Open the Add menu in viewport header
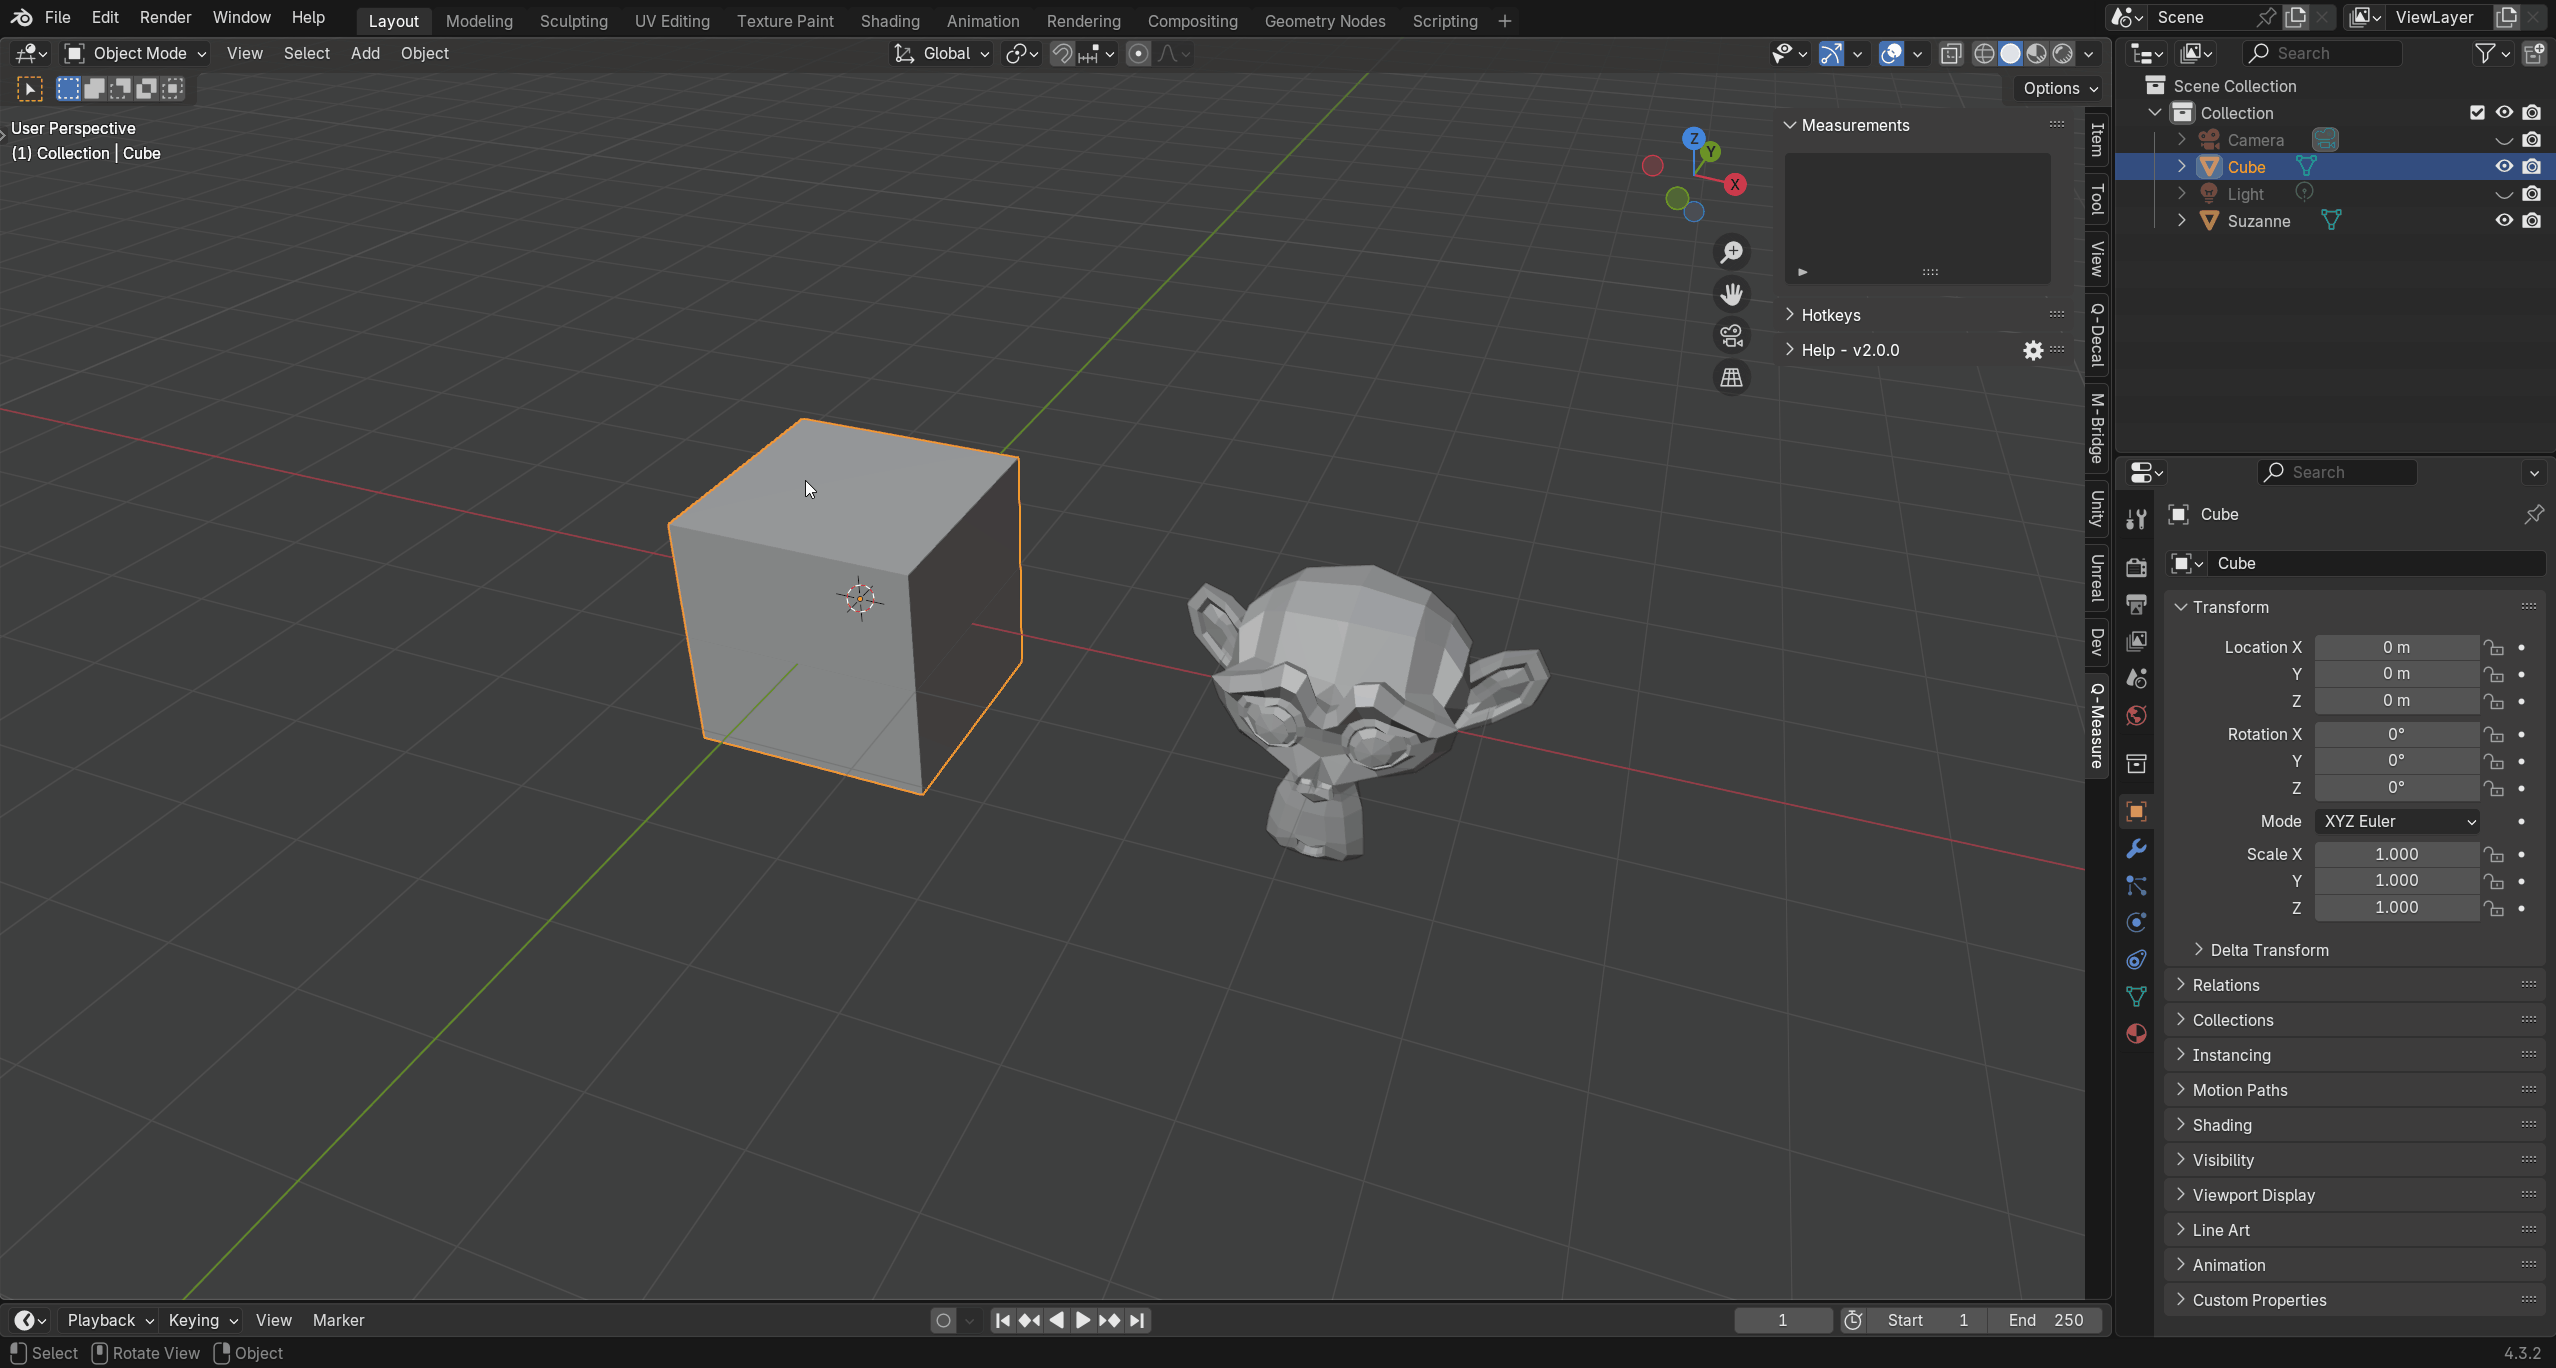Screen dimensions: 2556x1368 [365, 53]
